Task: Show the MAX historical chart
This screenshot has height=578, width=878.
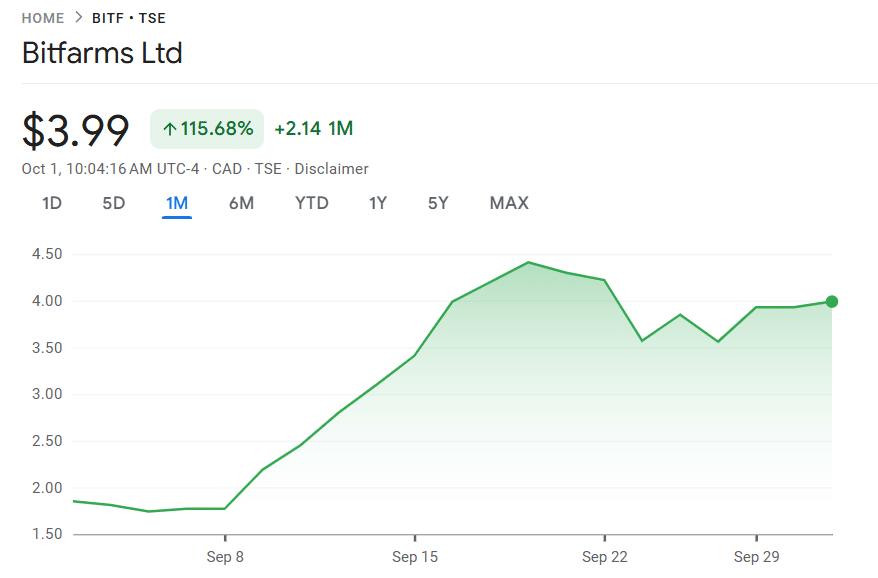Action: pos(509,203)
